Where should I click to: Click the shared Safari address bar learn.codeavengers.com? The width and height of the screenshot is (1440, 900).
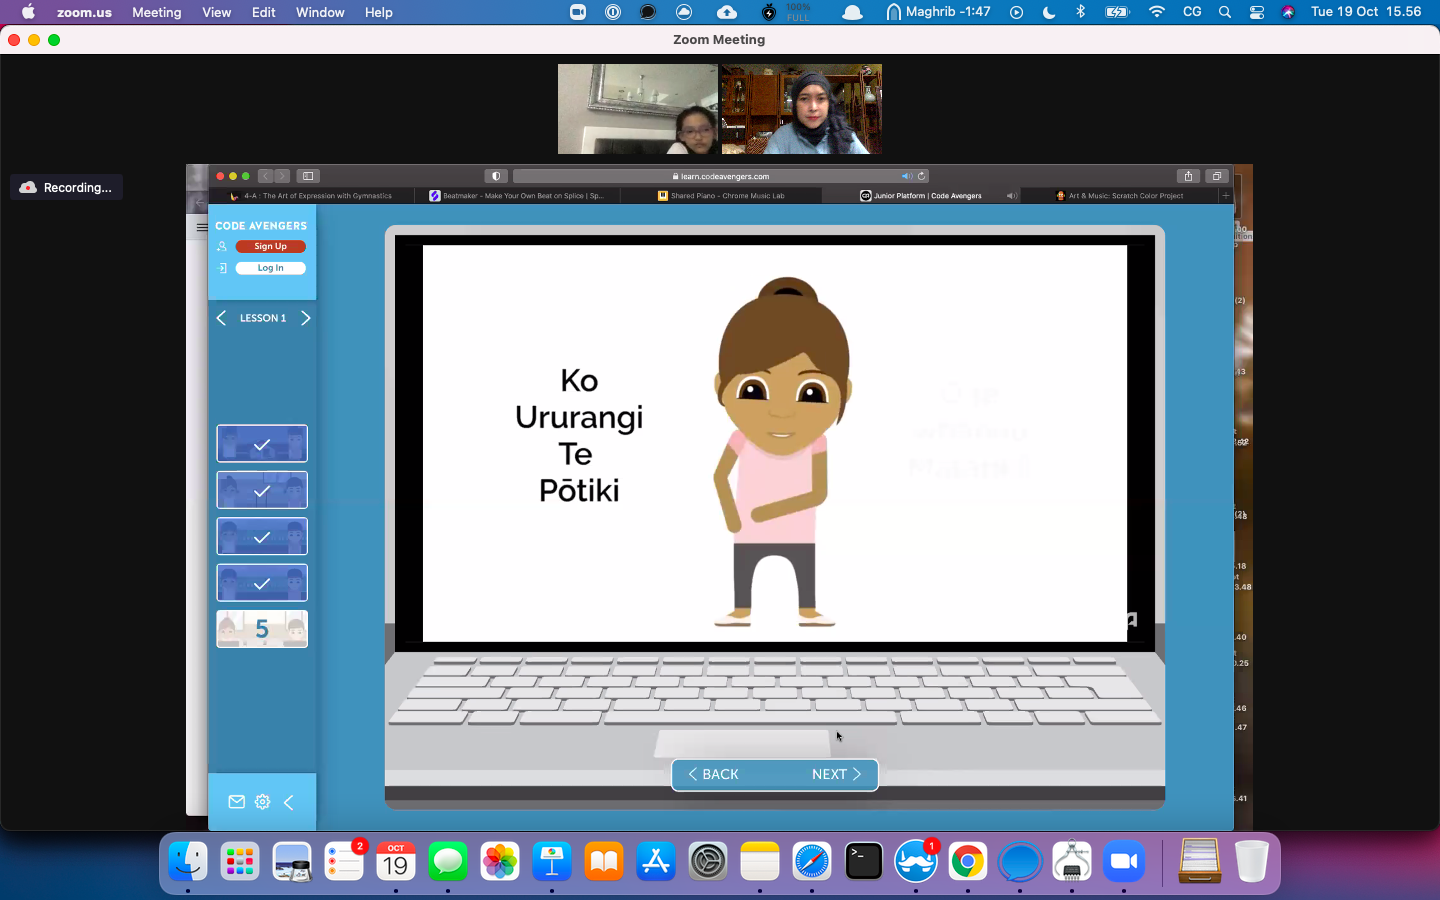pos(720,176)
